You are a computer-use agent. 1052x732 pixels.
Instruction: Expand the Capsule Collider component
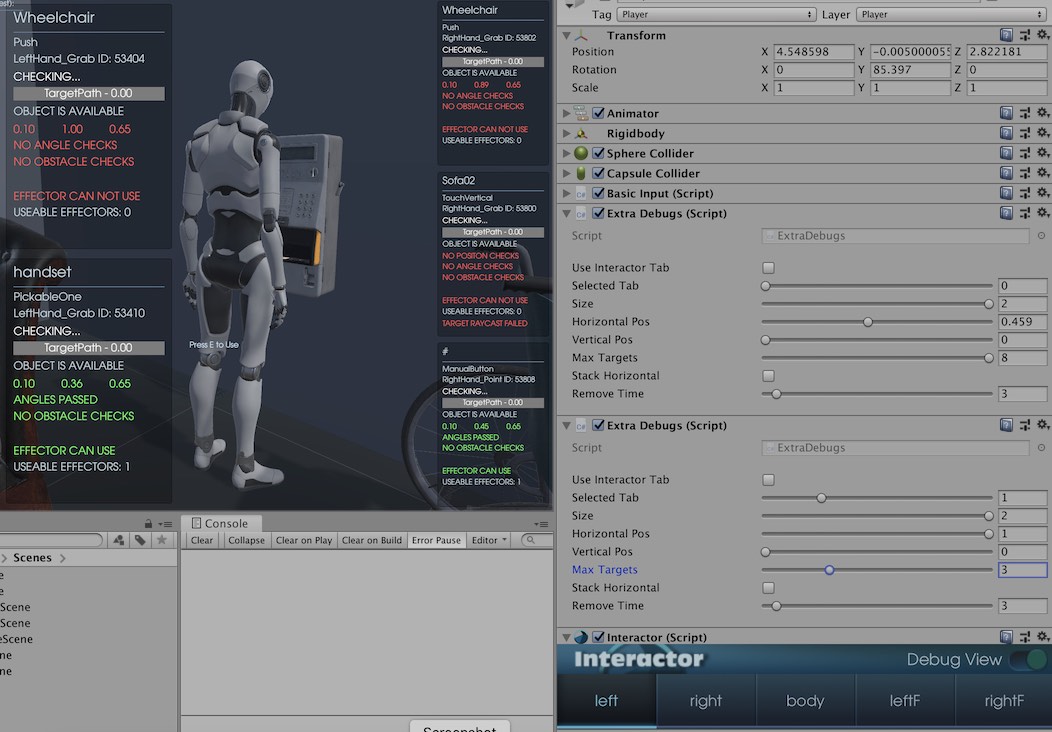pyautogui.click(x=567, y=174)
